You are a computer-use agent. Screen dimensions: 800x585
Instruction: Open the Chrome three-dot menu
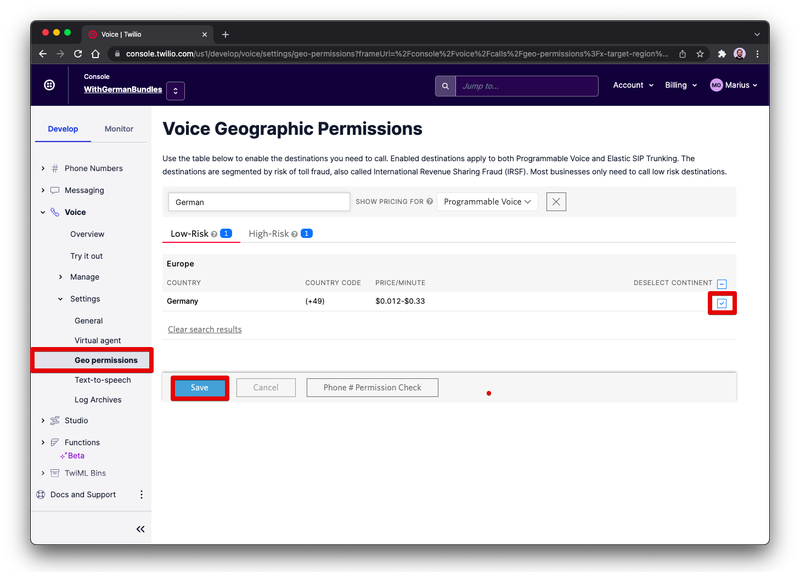pyautogui.click(x=757, y=54)
